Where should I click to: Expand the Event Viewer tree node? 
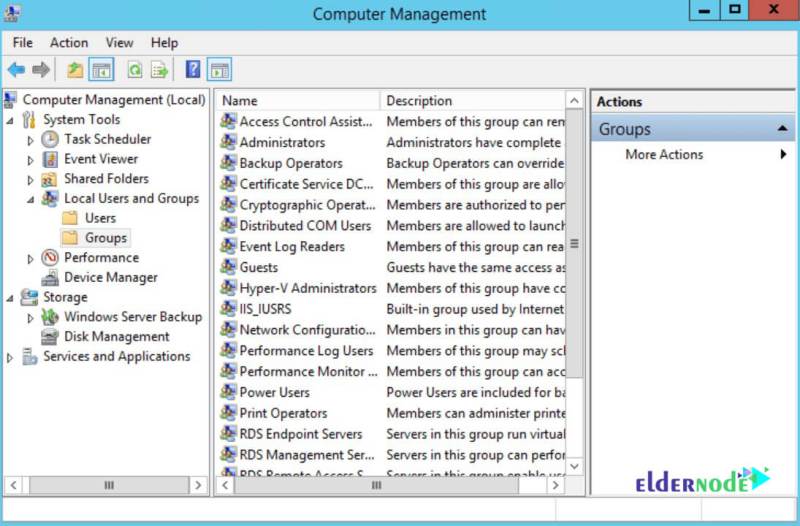30,160
